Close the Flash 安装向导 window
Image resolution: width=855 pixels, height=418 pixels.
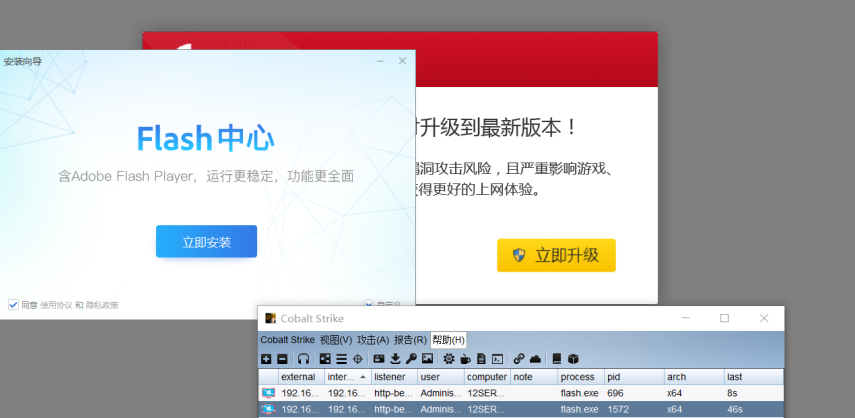402,61
